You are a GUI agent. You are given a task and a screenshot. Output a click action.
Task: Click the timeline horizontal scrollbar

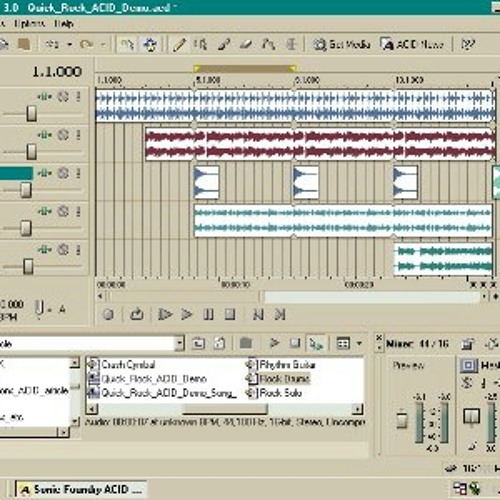tap(293, 296)
